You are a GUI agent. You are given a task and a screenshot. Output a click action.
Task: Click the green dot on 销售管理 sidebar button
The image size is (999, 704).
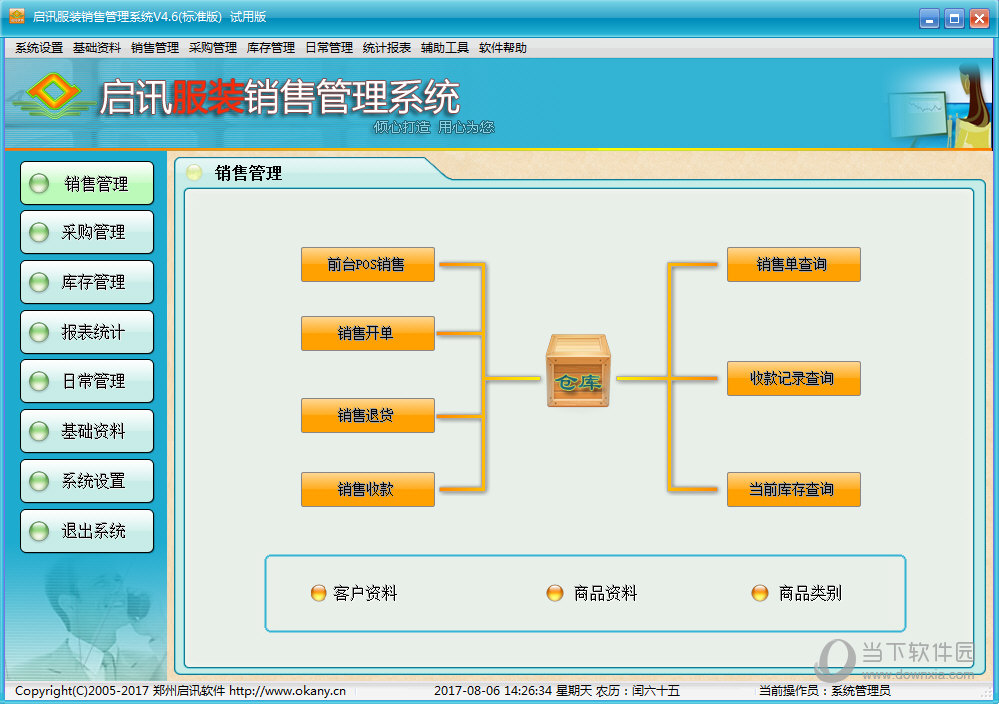[40, 183]
